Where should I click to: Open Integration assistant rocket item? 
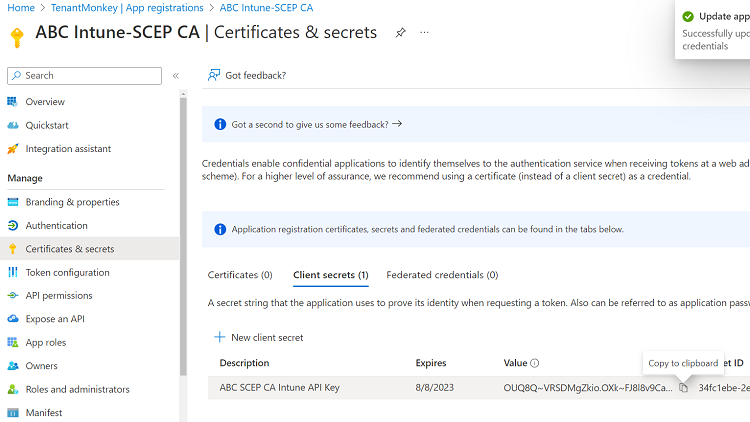[68, 149]
